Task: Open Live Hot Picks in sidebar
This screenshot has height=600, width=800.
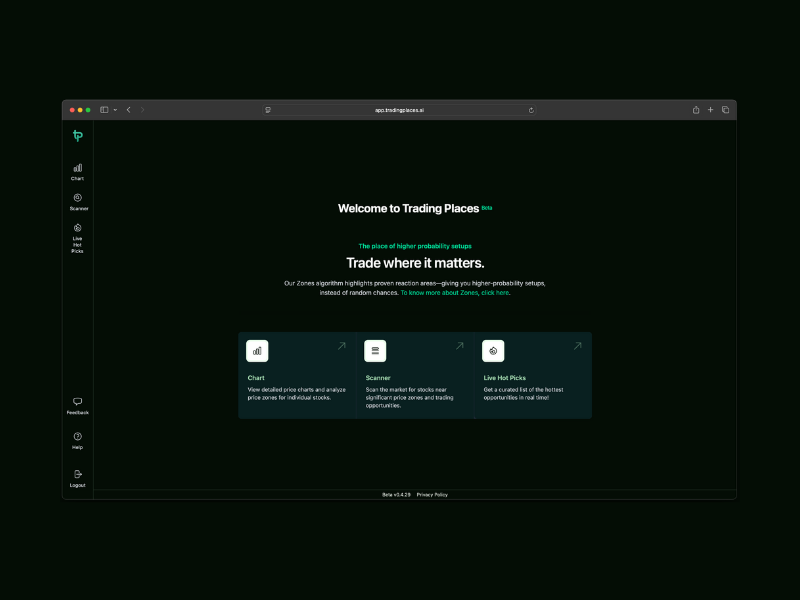Action: (78, 238)
